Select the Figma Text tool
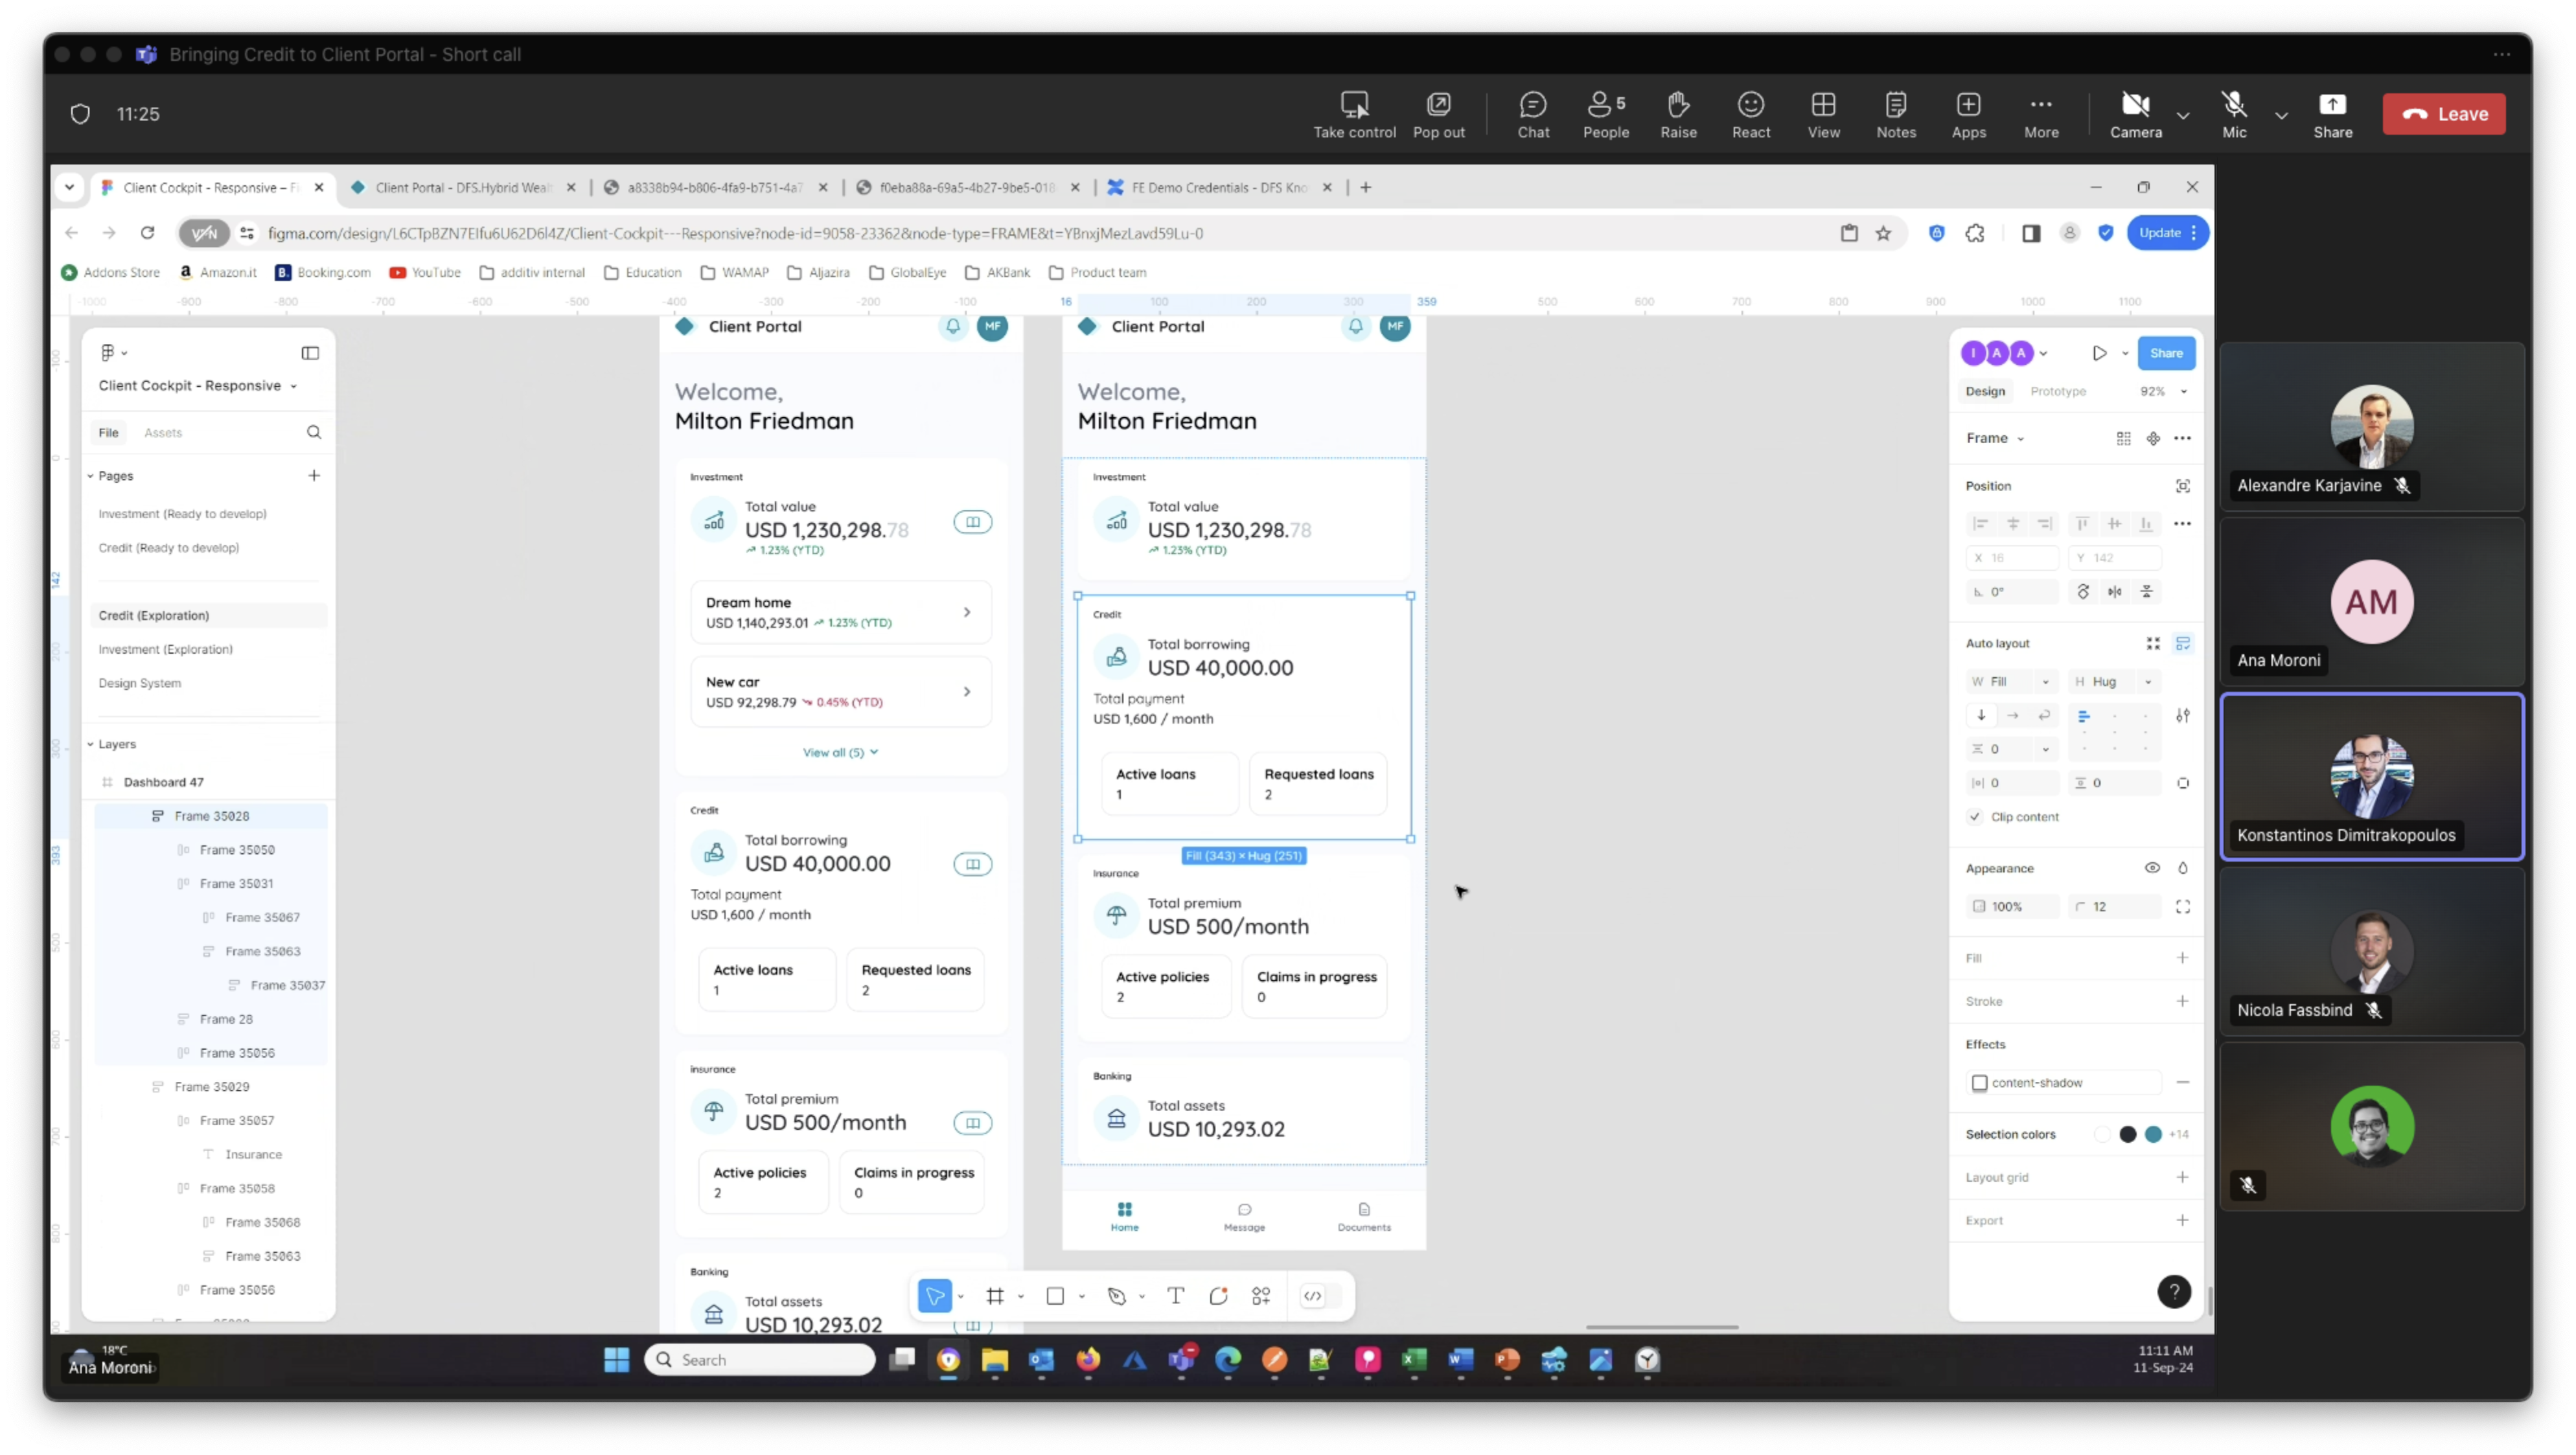2576x1455 pixels. pyautogui.click(x=1176, y=1296)
